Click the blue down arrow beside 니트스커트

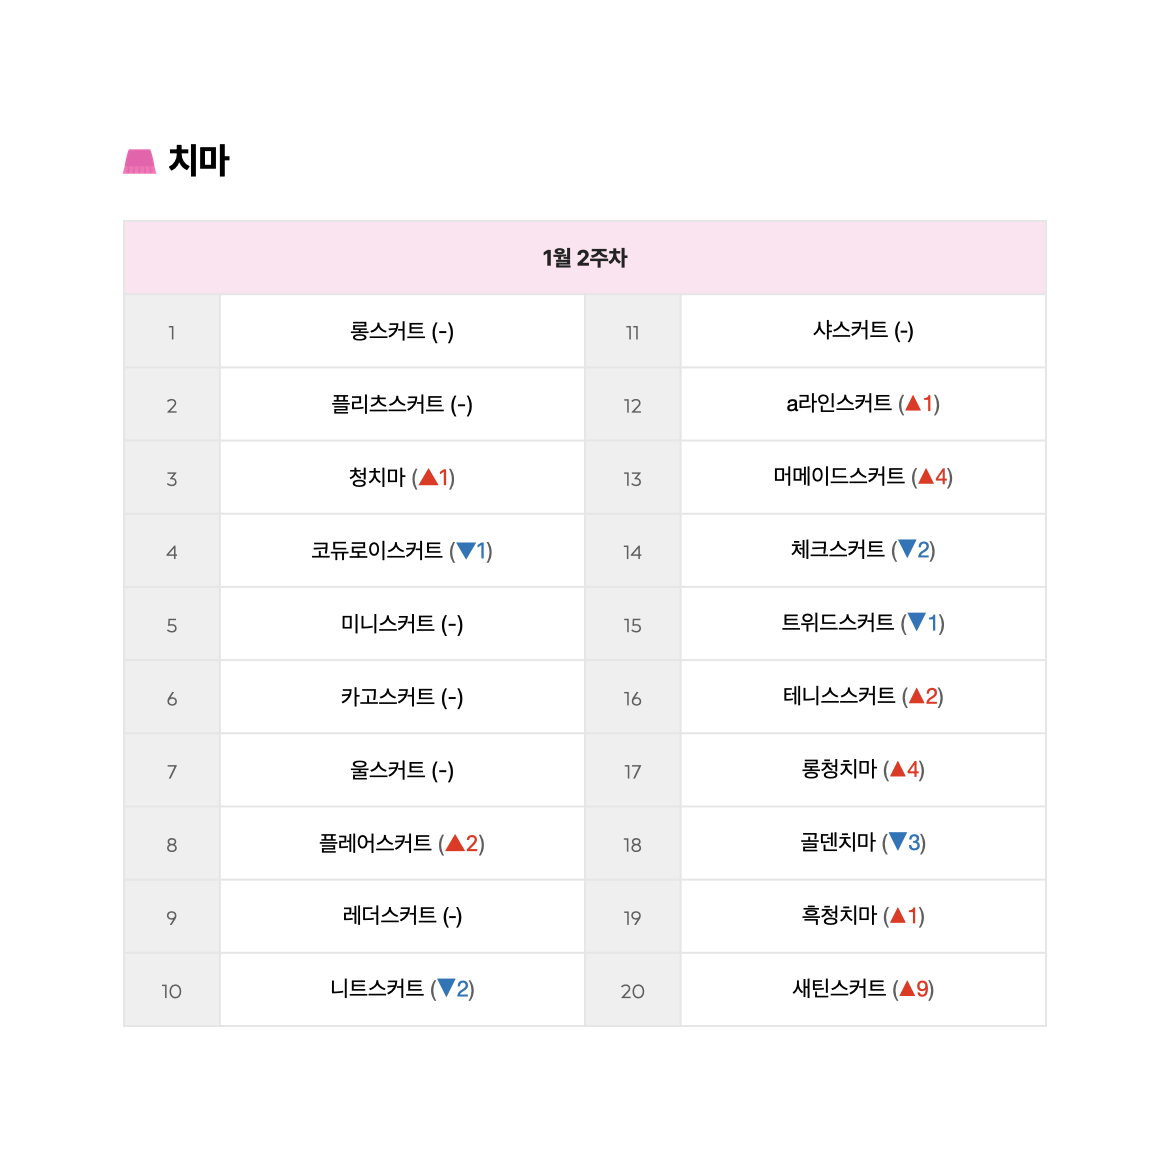point(446,988)
